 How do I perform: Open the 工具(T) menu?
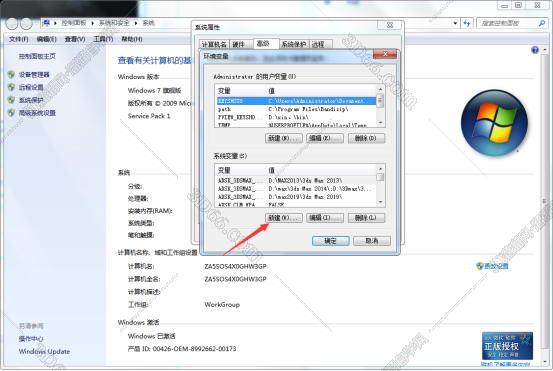[x=103, y=39]
